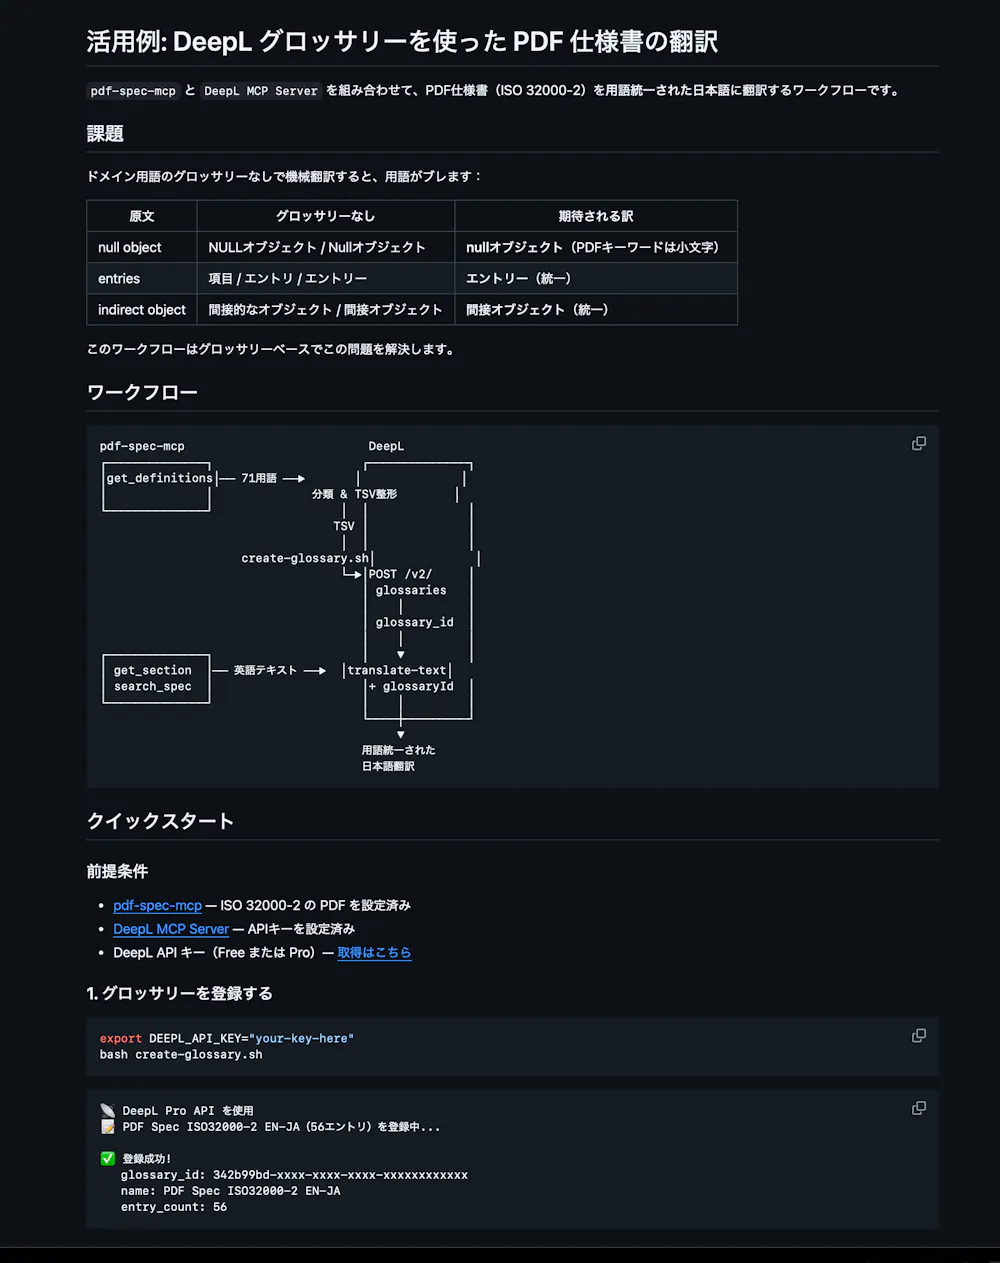
Task: Select the 'indirect object' table cell
Action: [142, 310]
